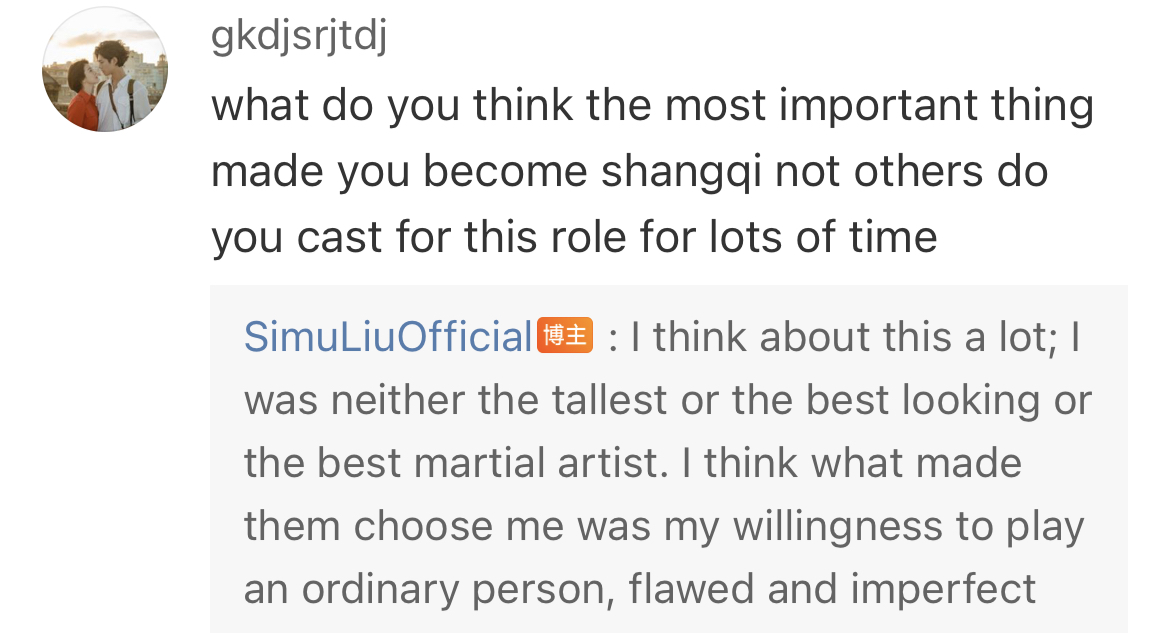Click the line "an ordinary person, flawed and imperfect"
Viewport: 1170px width, 633px height.
640,590
